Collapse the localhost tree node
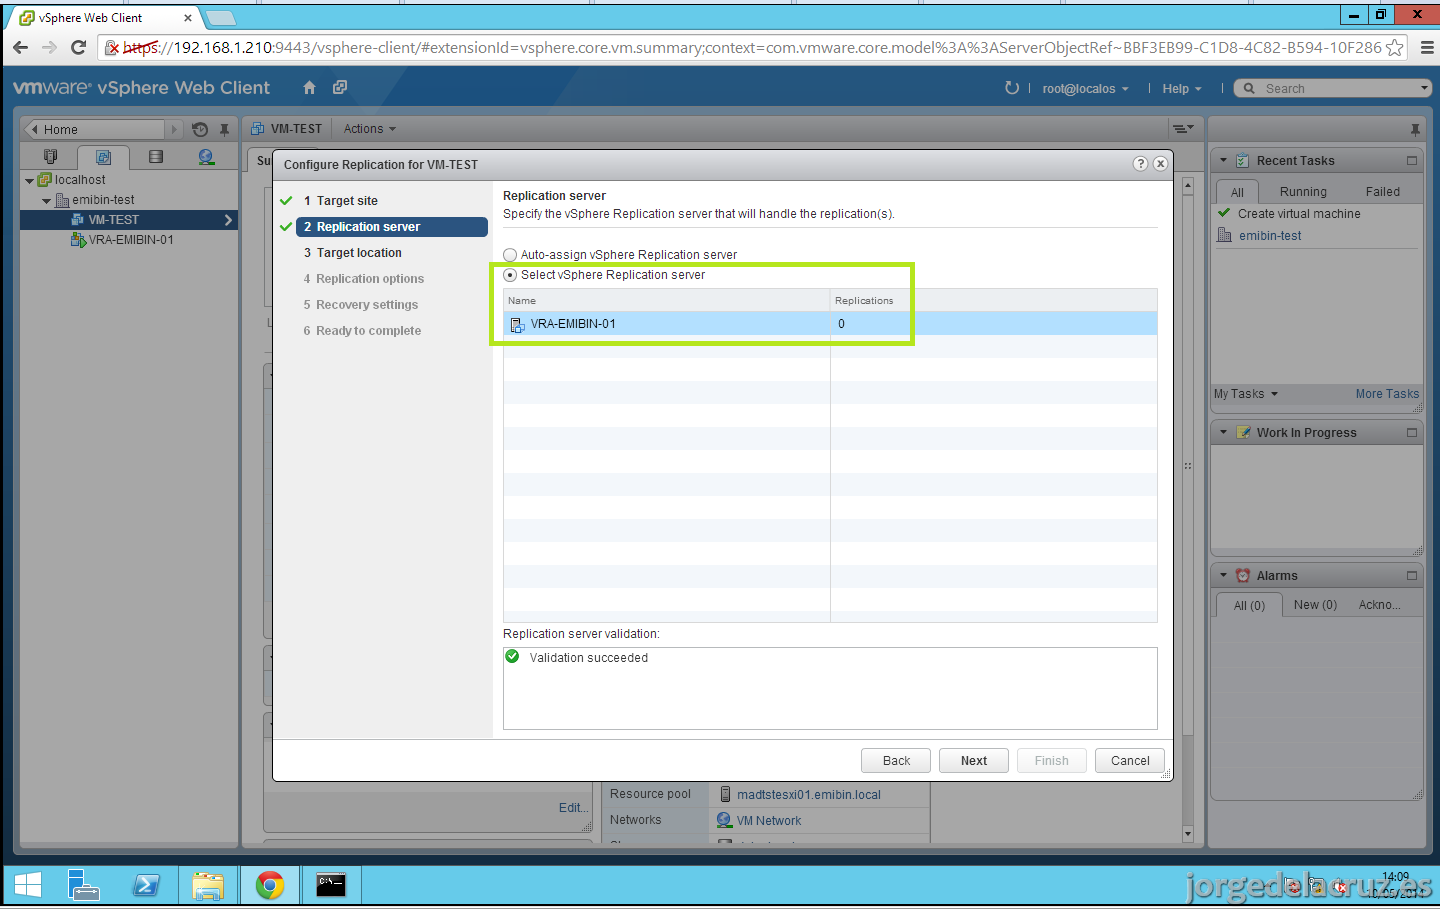The image size is (1440, 910). [x=29, y=181]
